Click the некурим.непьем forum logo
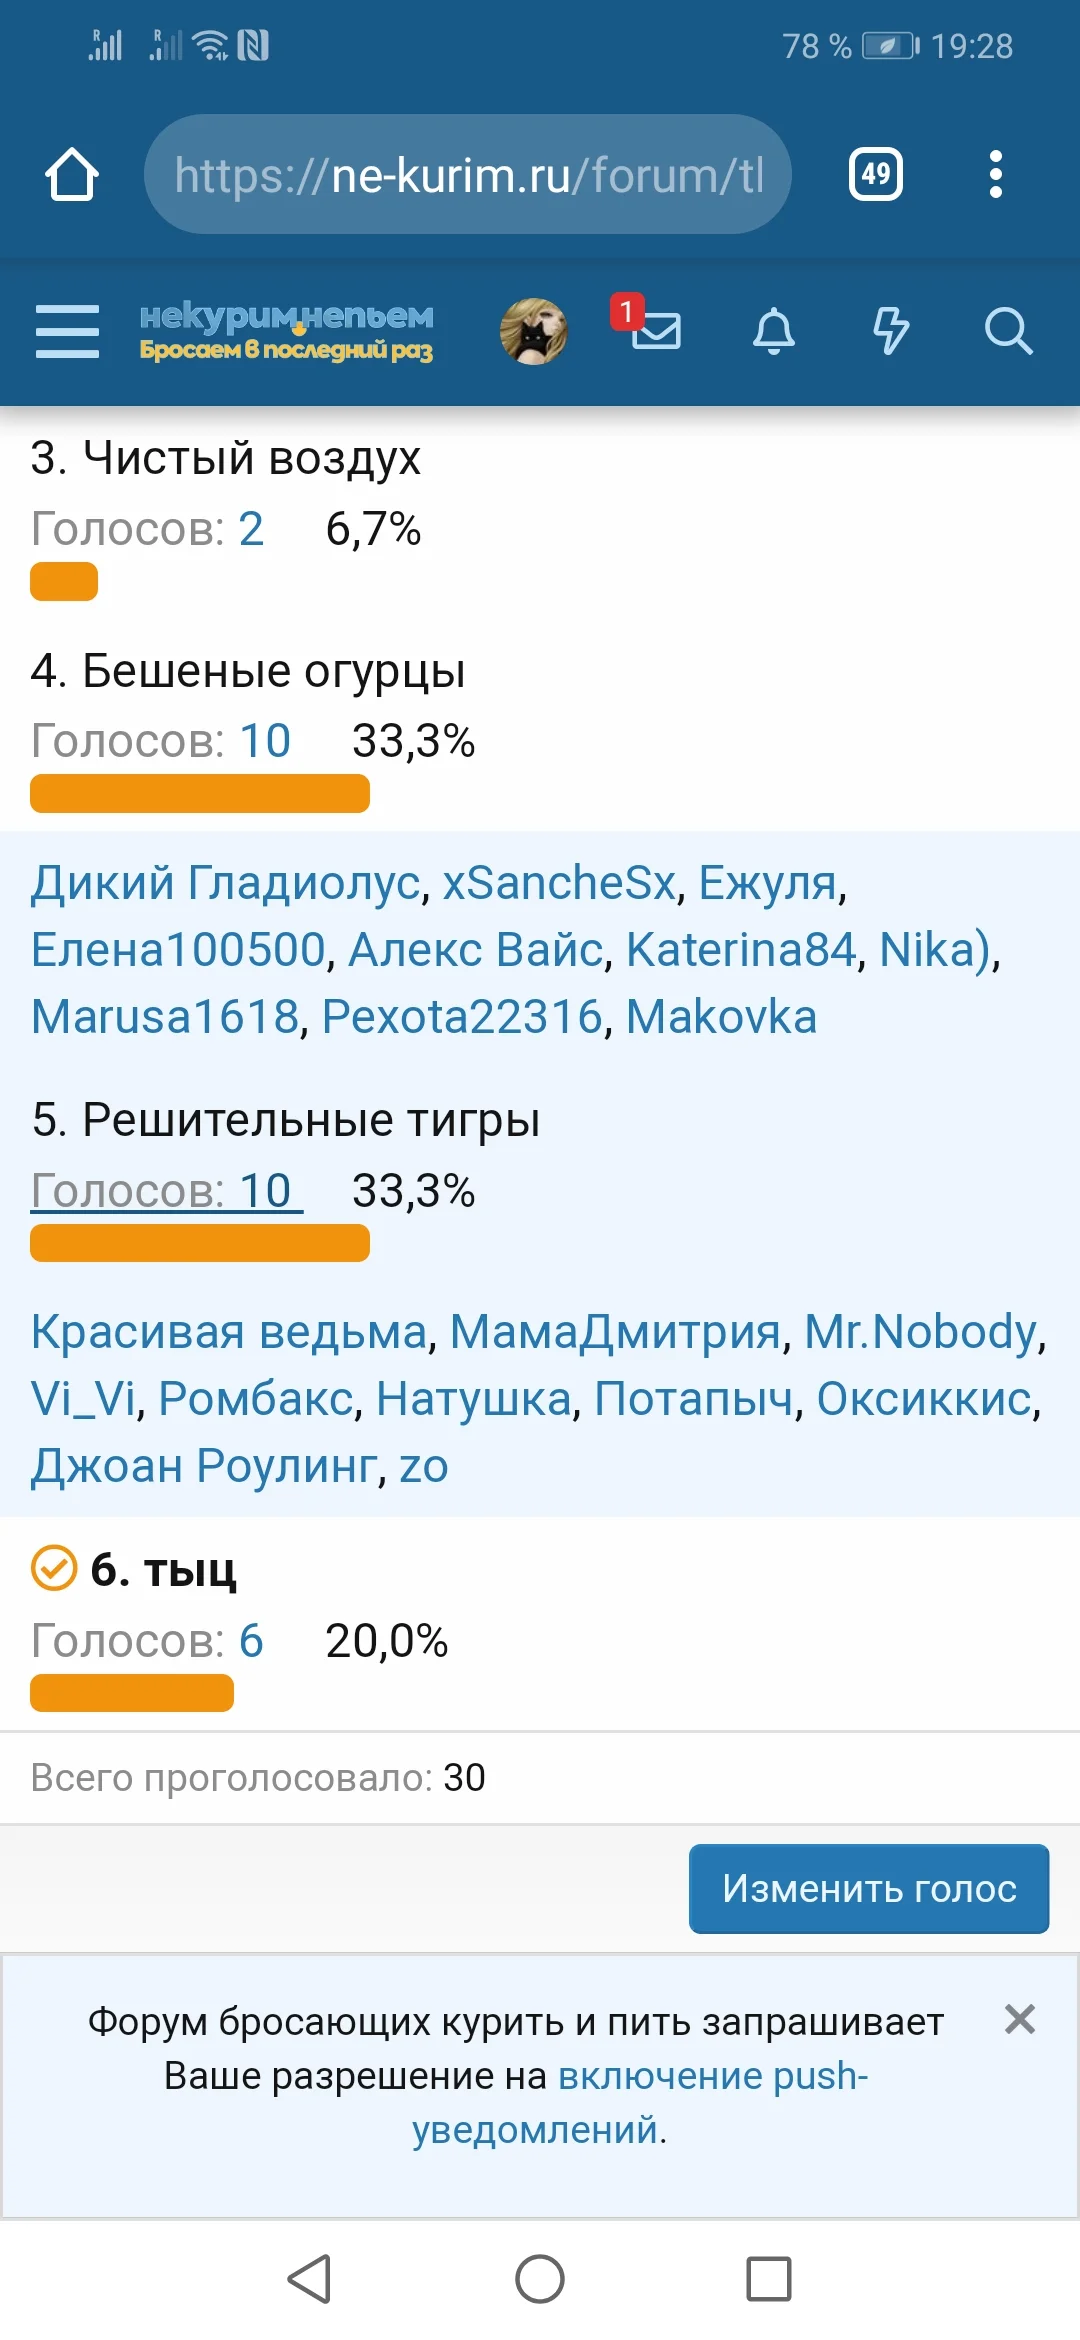The width and height of the screenshot is (1080, 2340). click(285, 332)
